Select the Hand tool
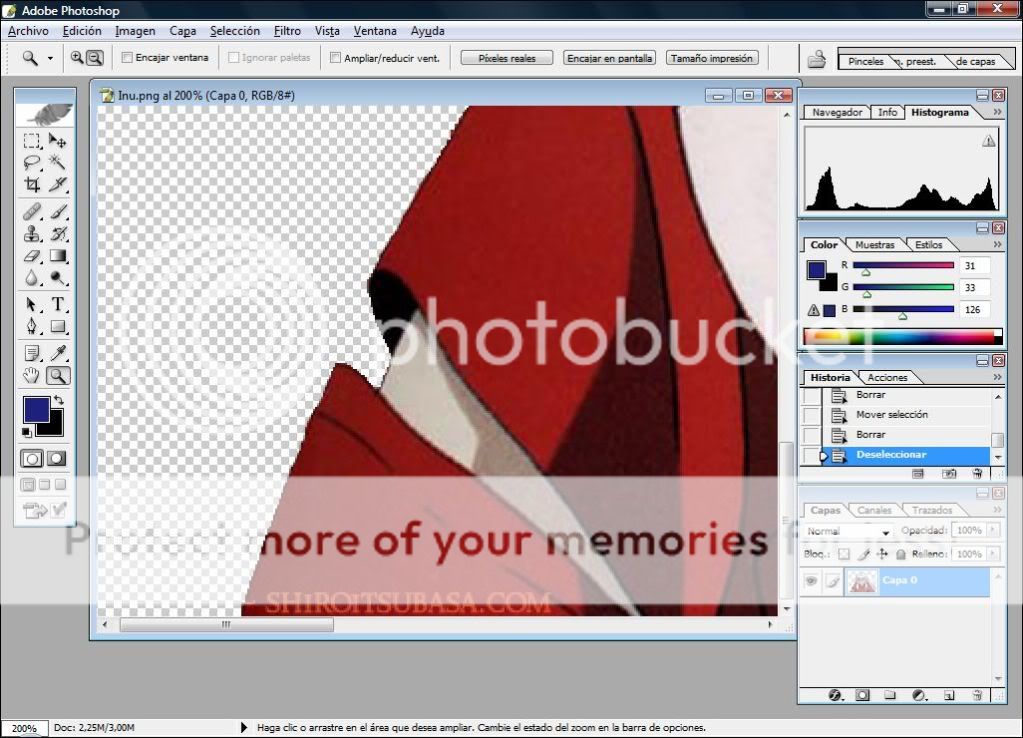This screenshot has height=738, width=1023. [32, 376]
